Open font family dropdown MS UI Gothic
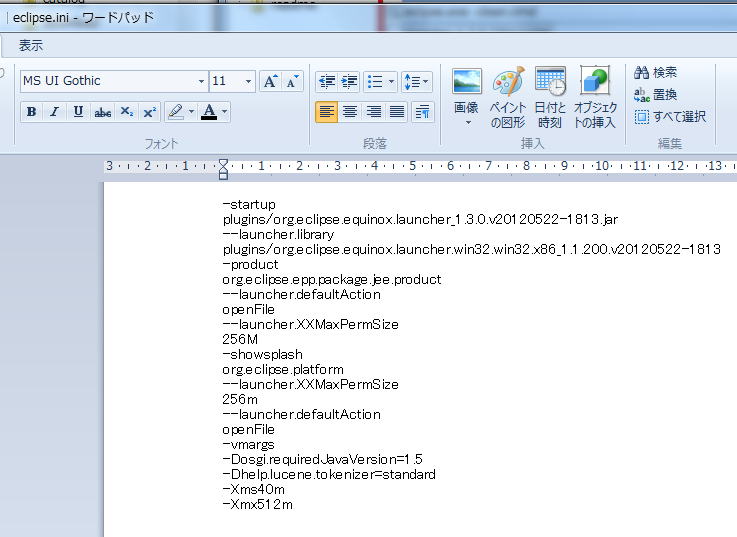The height and width of the screenshot is (537, 737). click(201, 81)
